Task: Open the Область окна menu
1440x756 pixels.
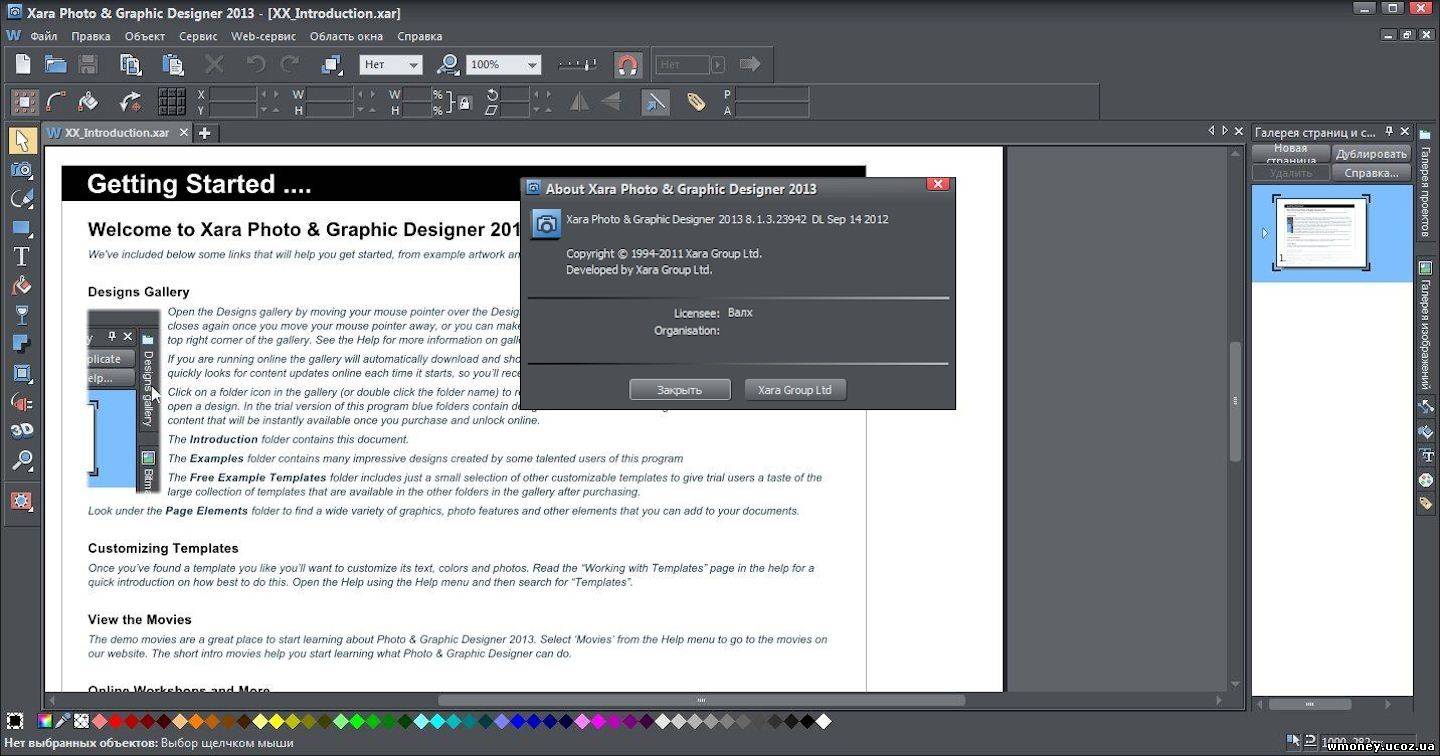Action: [x=346, y=36]
